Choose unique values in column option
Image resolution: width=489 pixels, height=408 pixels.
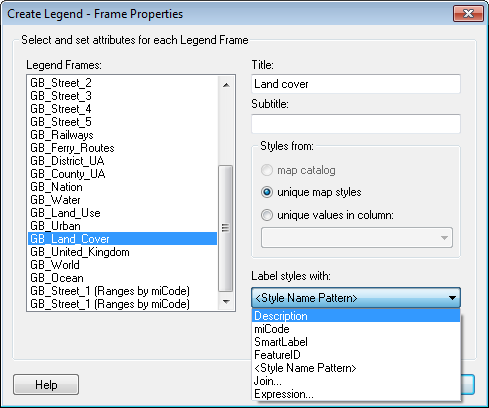267,215
